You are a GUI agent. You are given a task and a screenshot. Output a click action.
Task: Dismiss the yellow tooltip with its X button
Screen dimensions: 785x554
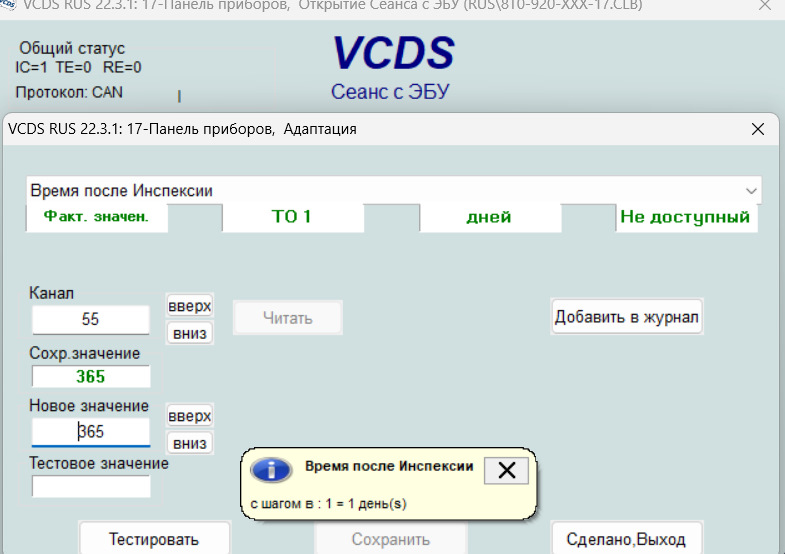pyautogui.click(x=507, y=470)
